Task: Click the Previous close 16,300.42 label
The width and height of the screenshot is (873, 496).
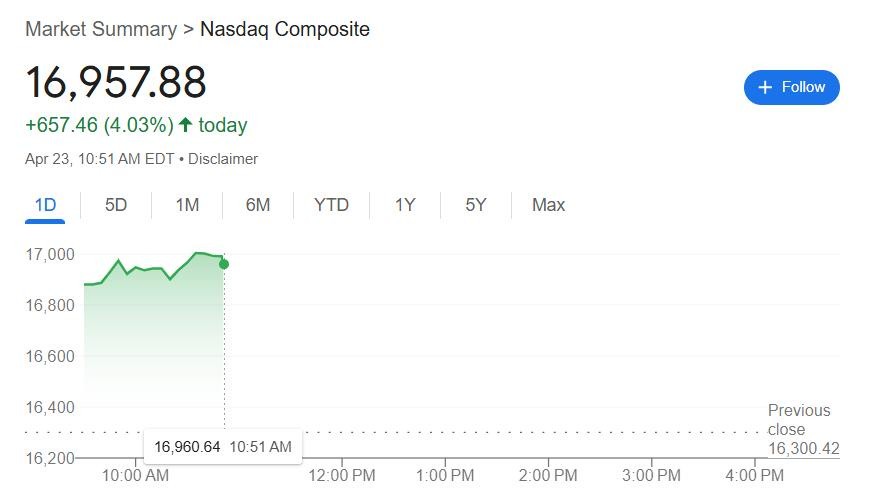Action: (803, 429)
